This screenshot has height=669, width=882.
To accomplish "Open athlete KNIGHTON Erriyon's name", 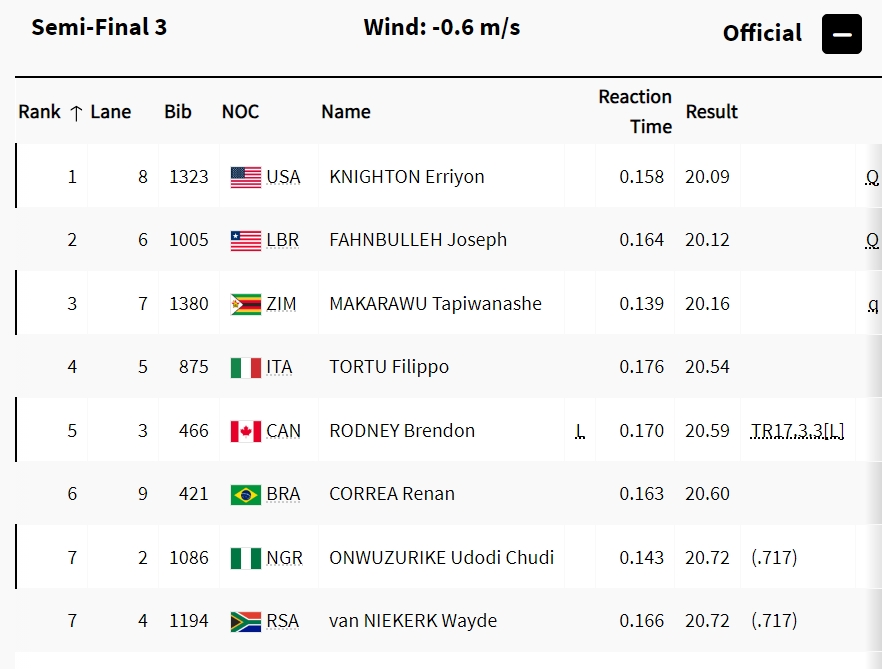I will pyautogui.click(x=406, y=177).
